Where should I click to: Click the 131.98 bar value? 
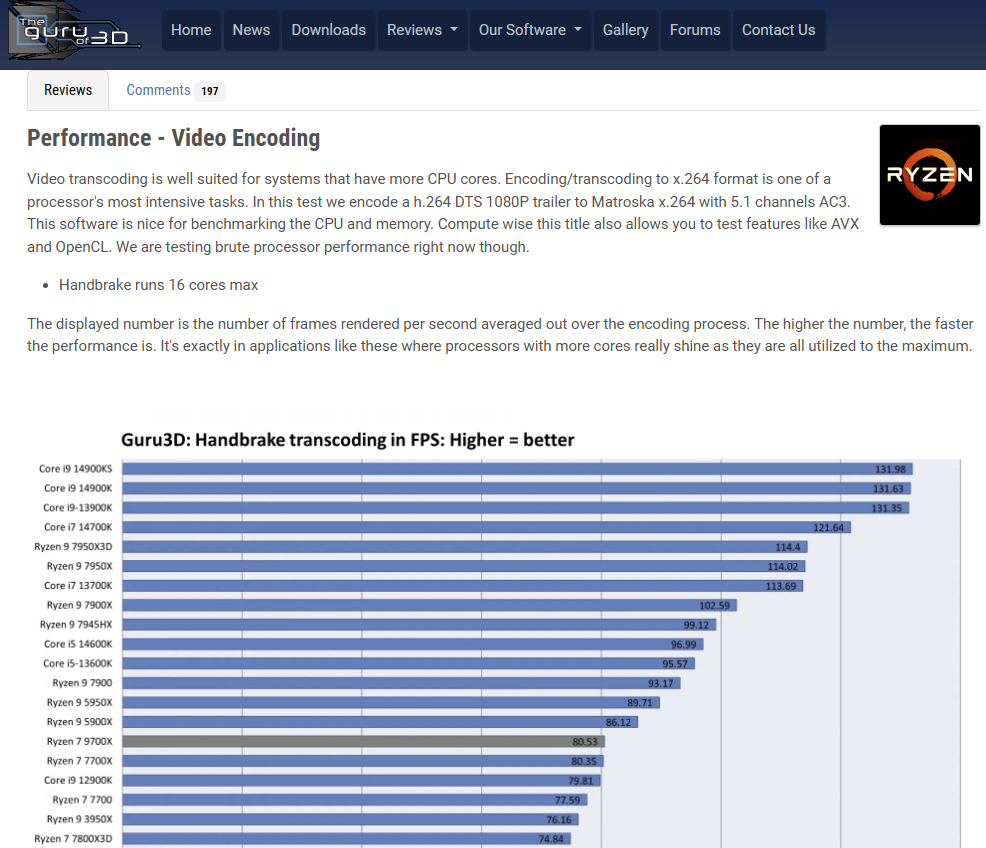point(890,470)
